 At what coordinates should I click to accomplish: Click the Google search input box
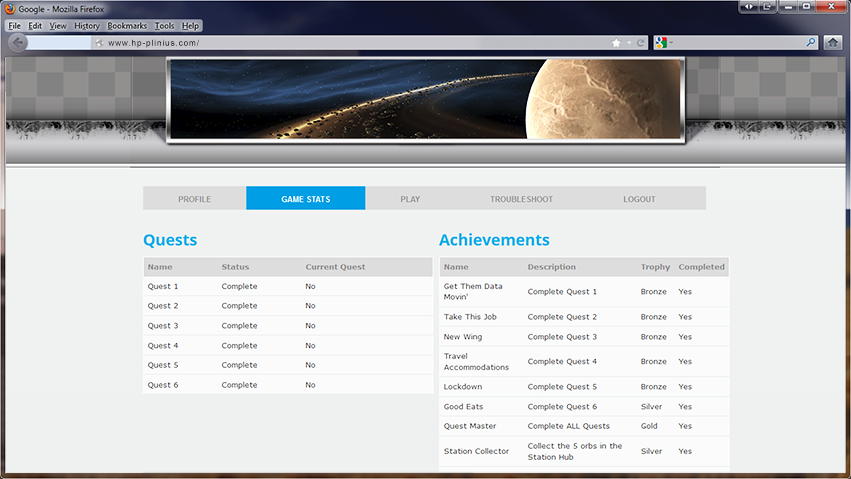[x=737, y=42]
